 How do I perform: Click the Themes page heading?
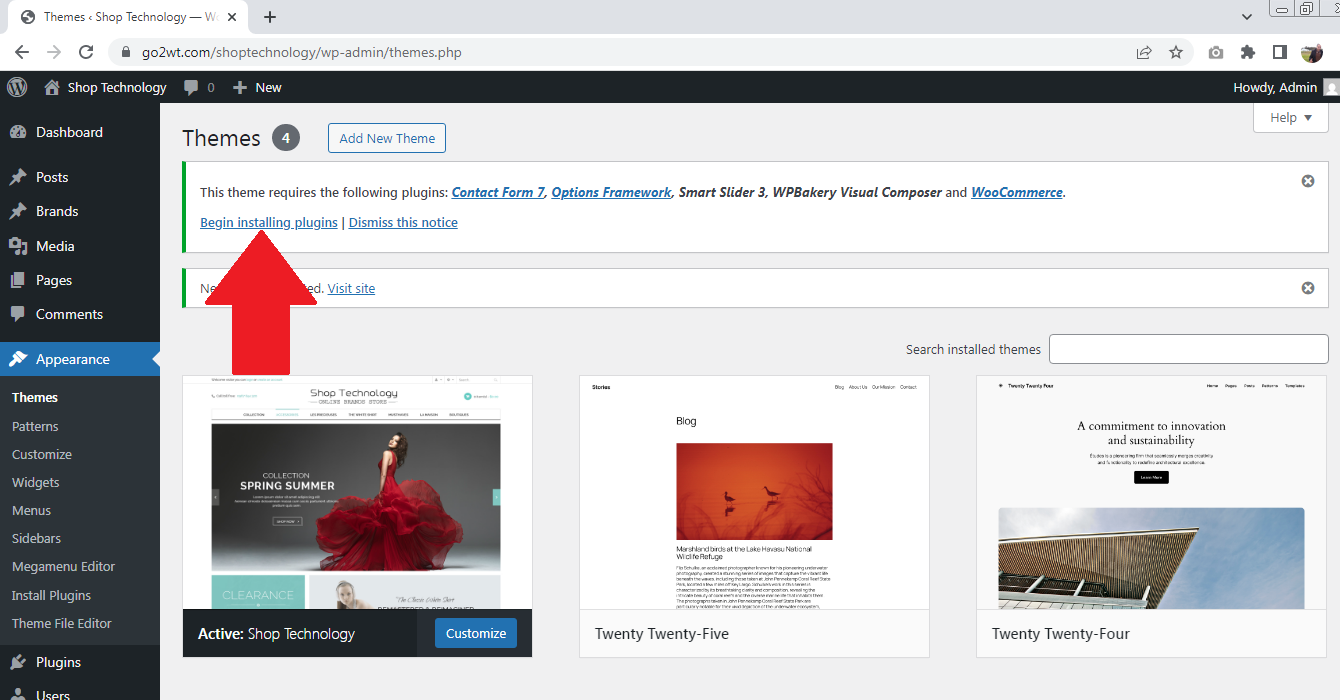click(221, 138)
